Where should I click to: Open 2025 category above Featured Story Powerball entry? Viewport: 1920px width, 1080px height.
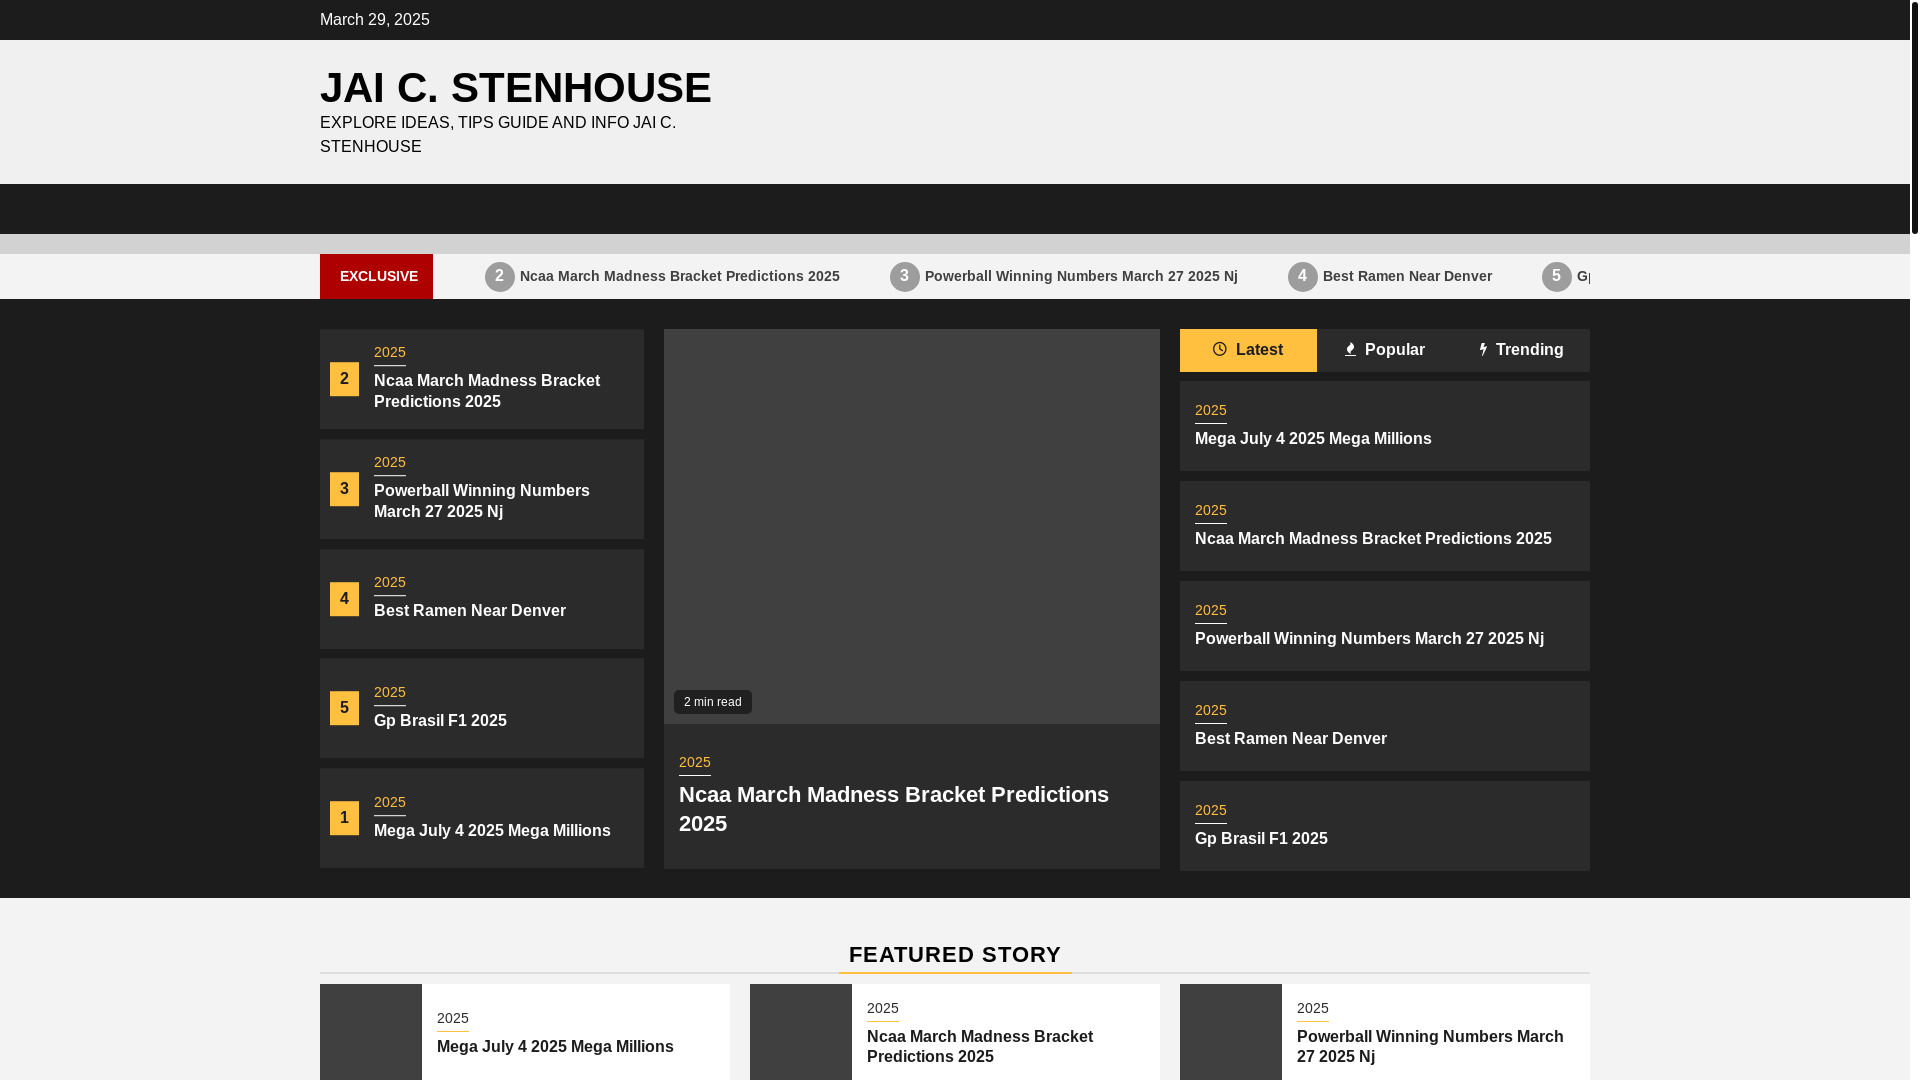(1313, 1009)
